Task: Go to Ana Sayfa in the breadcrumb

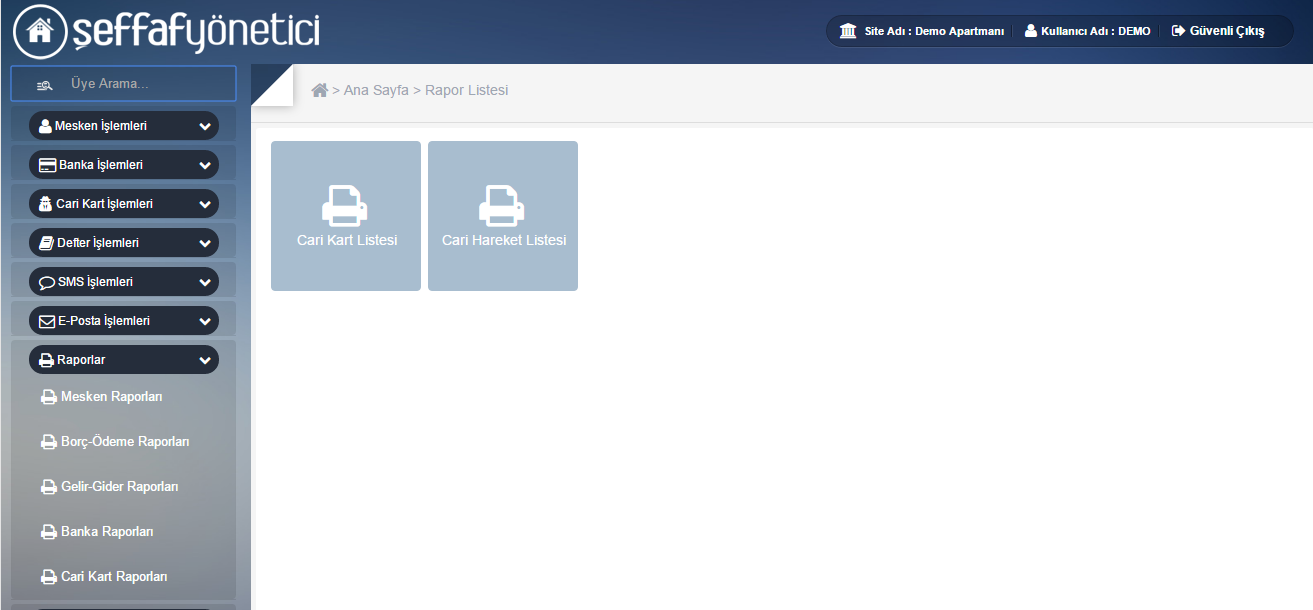Action: (376, 90)
